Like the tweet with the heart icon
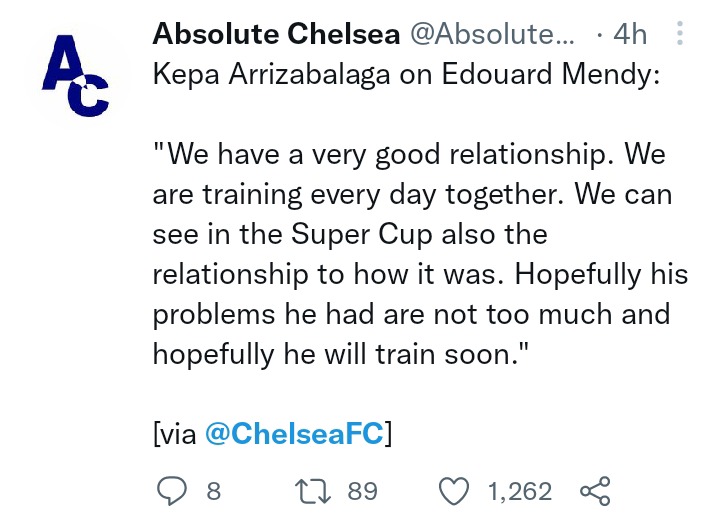This screenshot has width=720, height=527. click(x=454, y=491)
